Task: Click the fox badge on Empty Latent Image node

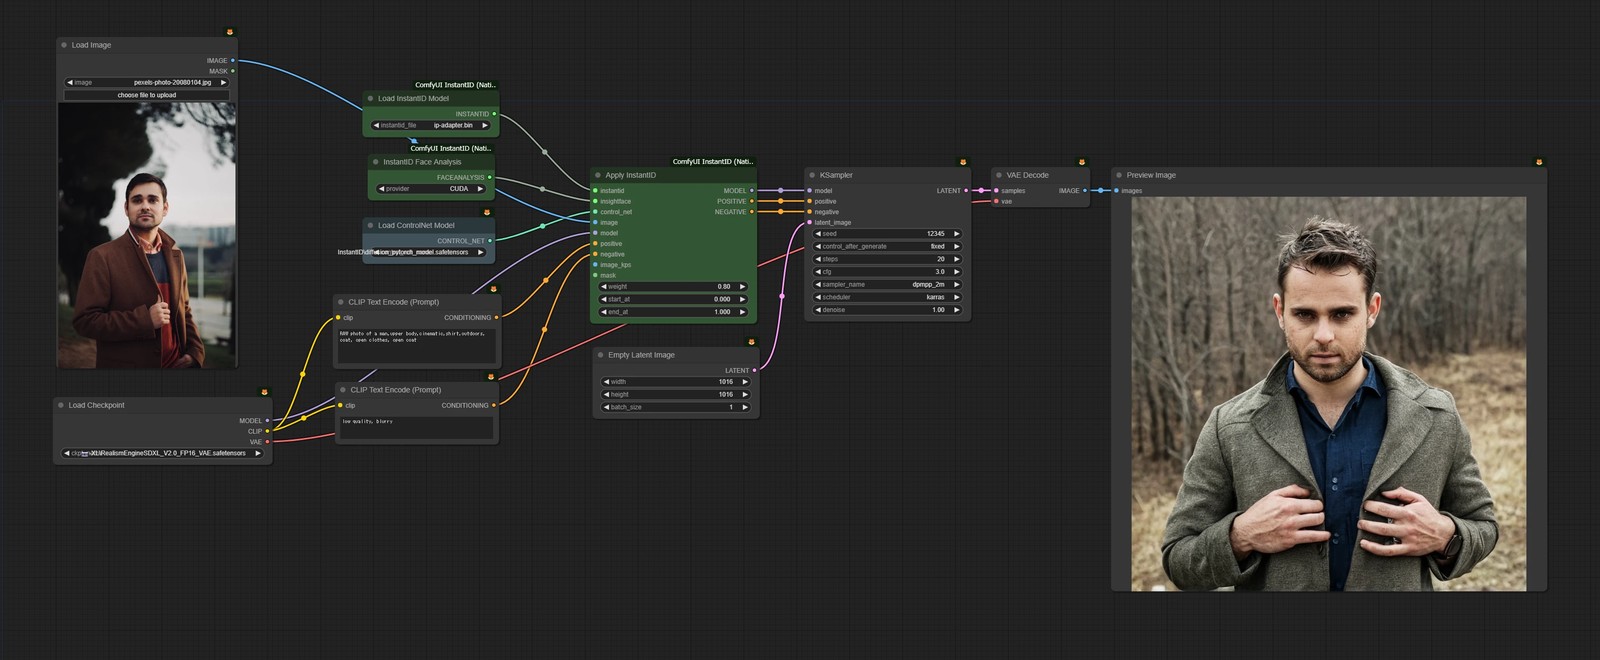Action: tap(751, 342)
